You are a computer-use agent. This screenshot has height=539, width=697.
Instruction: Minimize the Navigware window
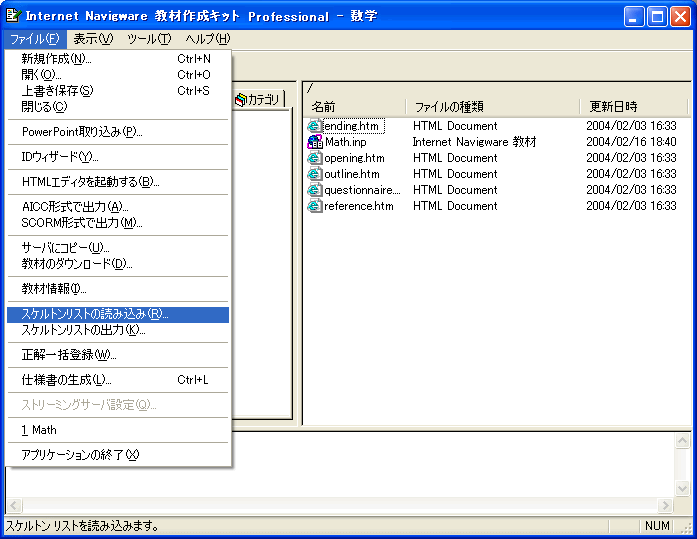click(x=634, y=17)
